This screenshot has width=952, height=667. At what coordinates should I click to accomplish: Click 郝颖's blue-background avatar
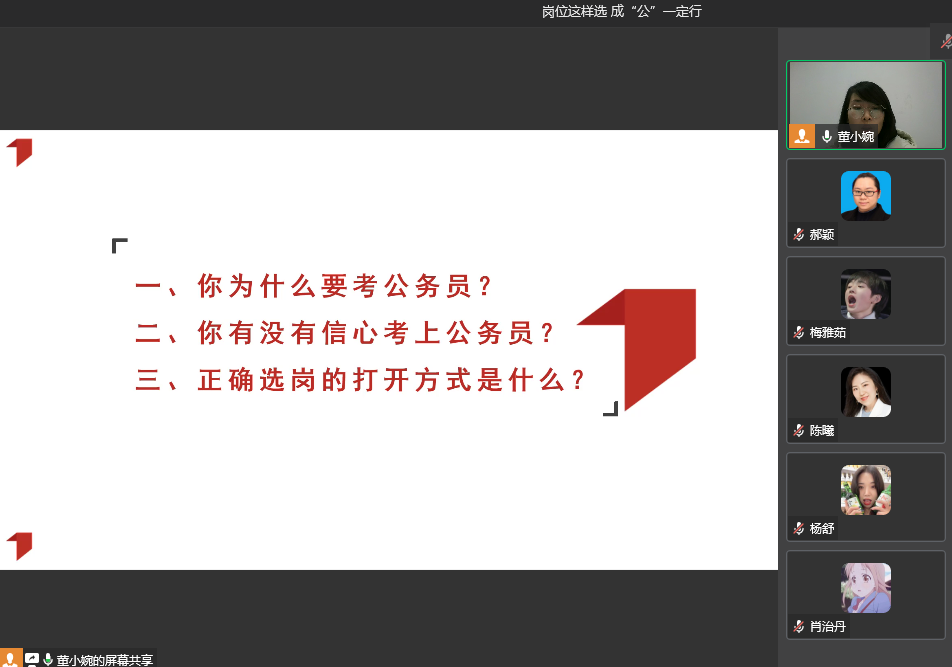click(866, 195)
